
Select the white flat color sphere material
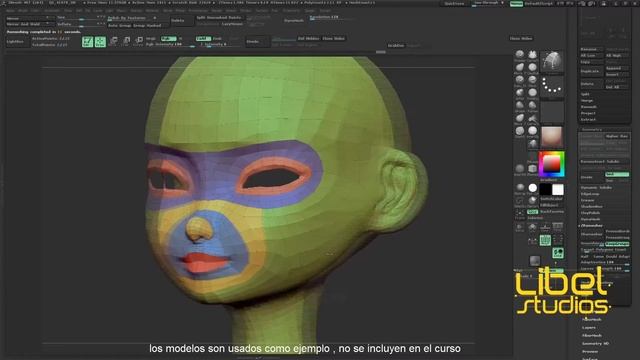tap(532, 188)
